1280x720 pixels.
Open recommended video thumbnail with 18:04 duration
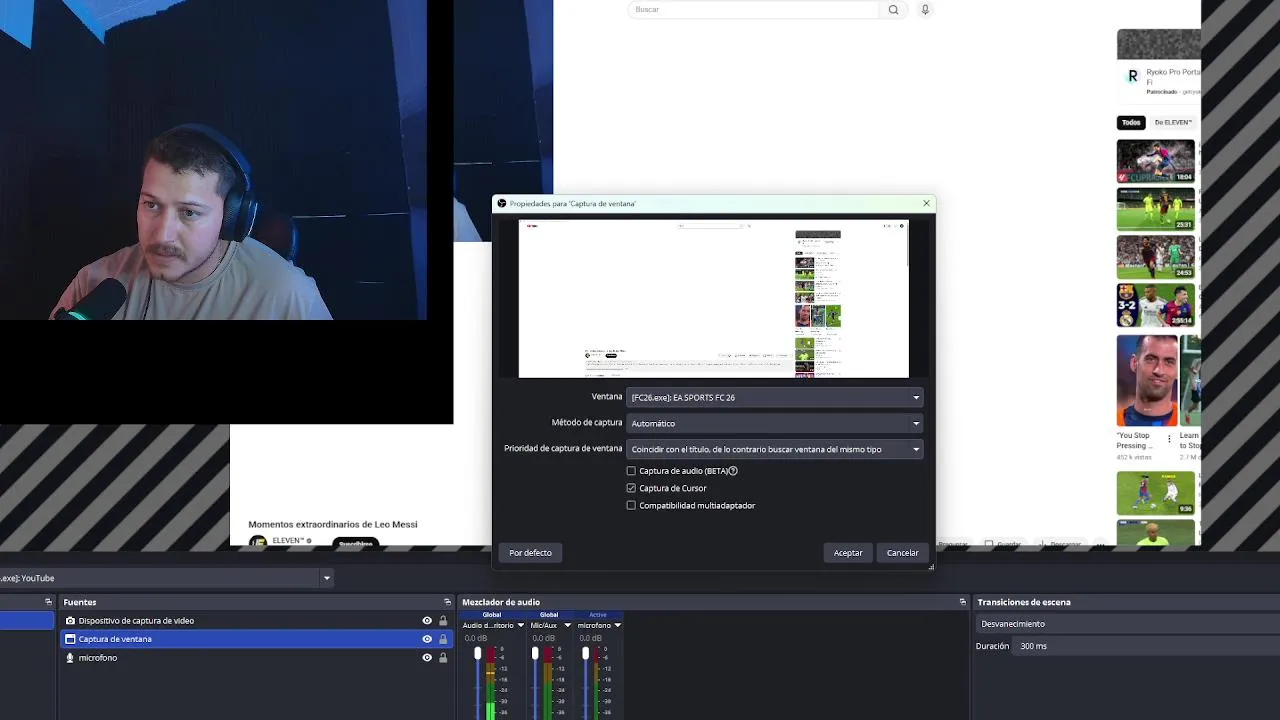[x=1155, y=162]
